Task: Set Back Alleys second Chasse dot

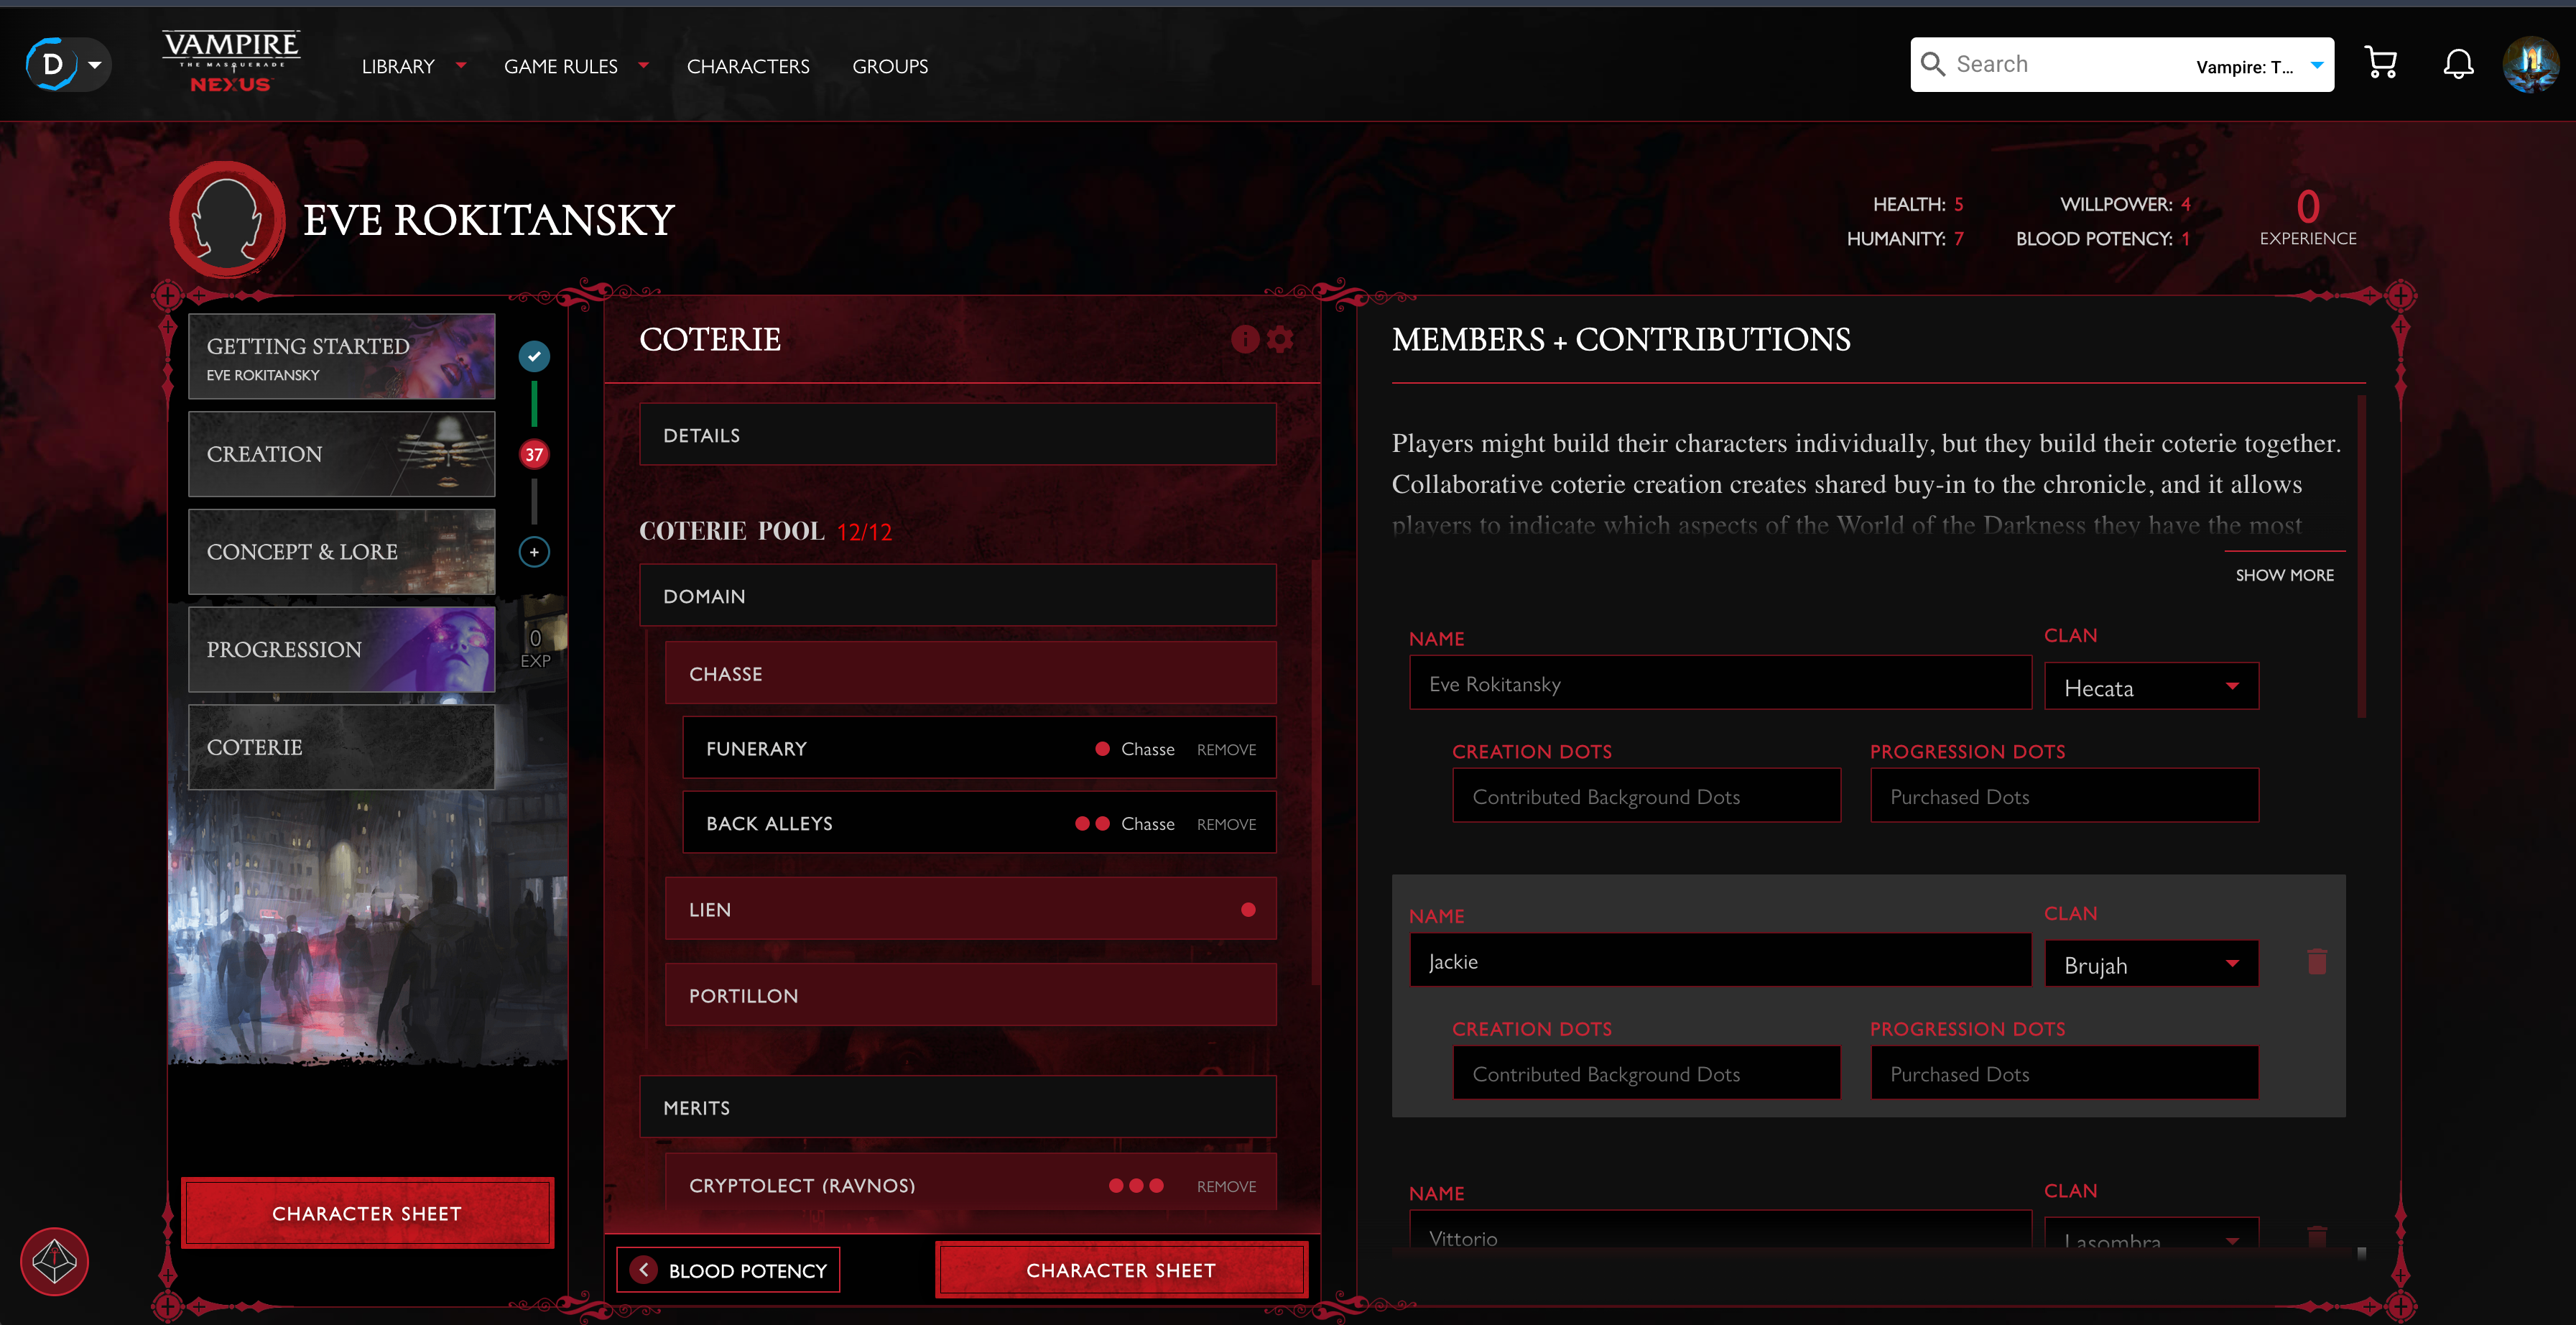Action: point(1102,824)
